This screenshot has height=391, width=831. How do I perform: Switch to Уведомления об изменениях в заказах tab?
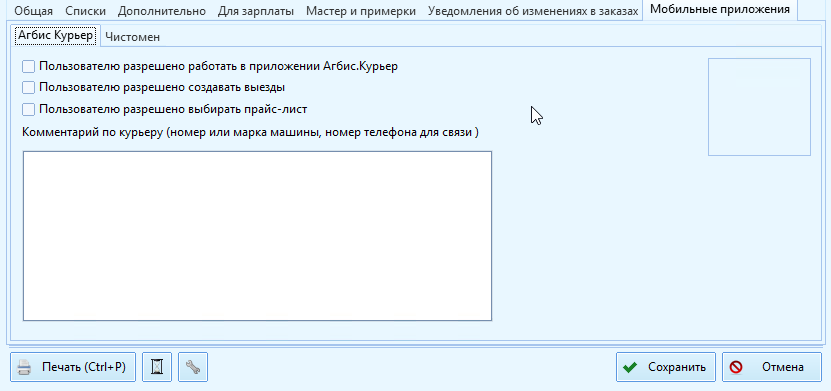[x=533, y=11]
